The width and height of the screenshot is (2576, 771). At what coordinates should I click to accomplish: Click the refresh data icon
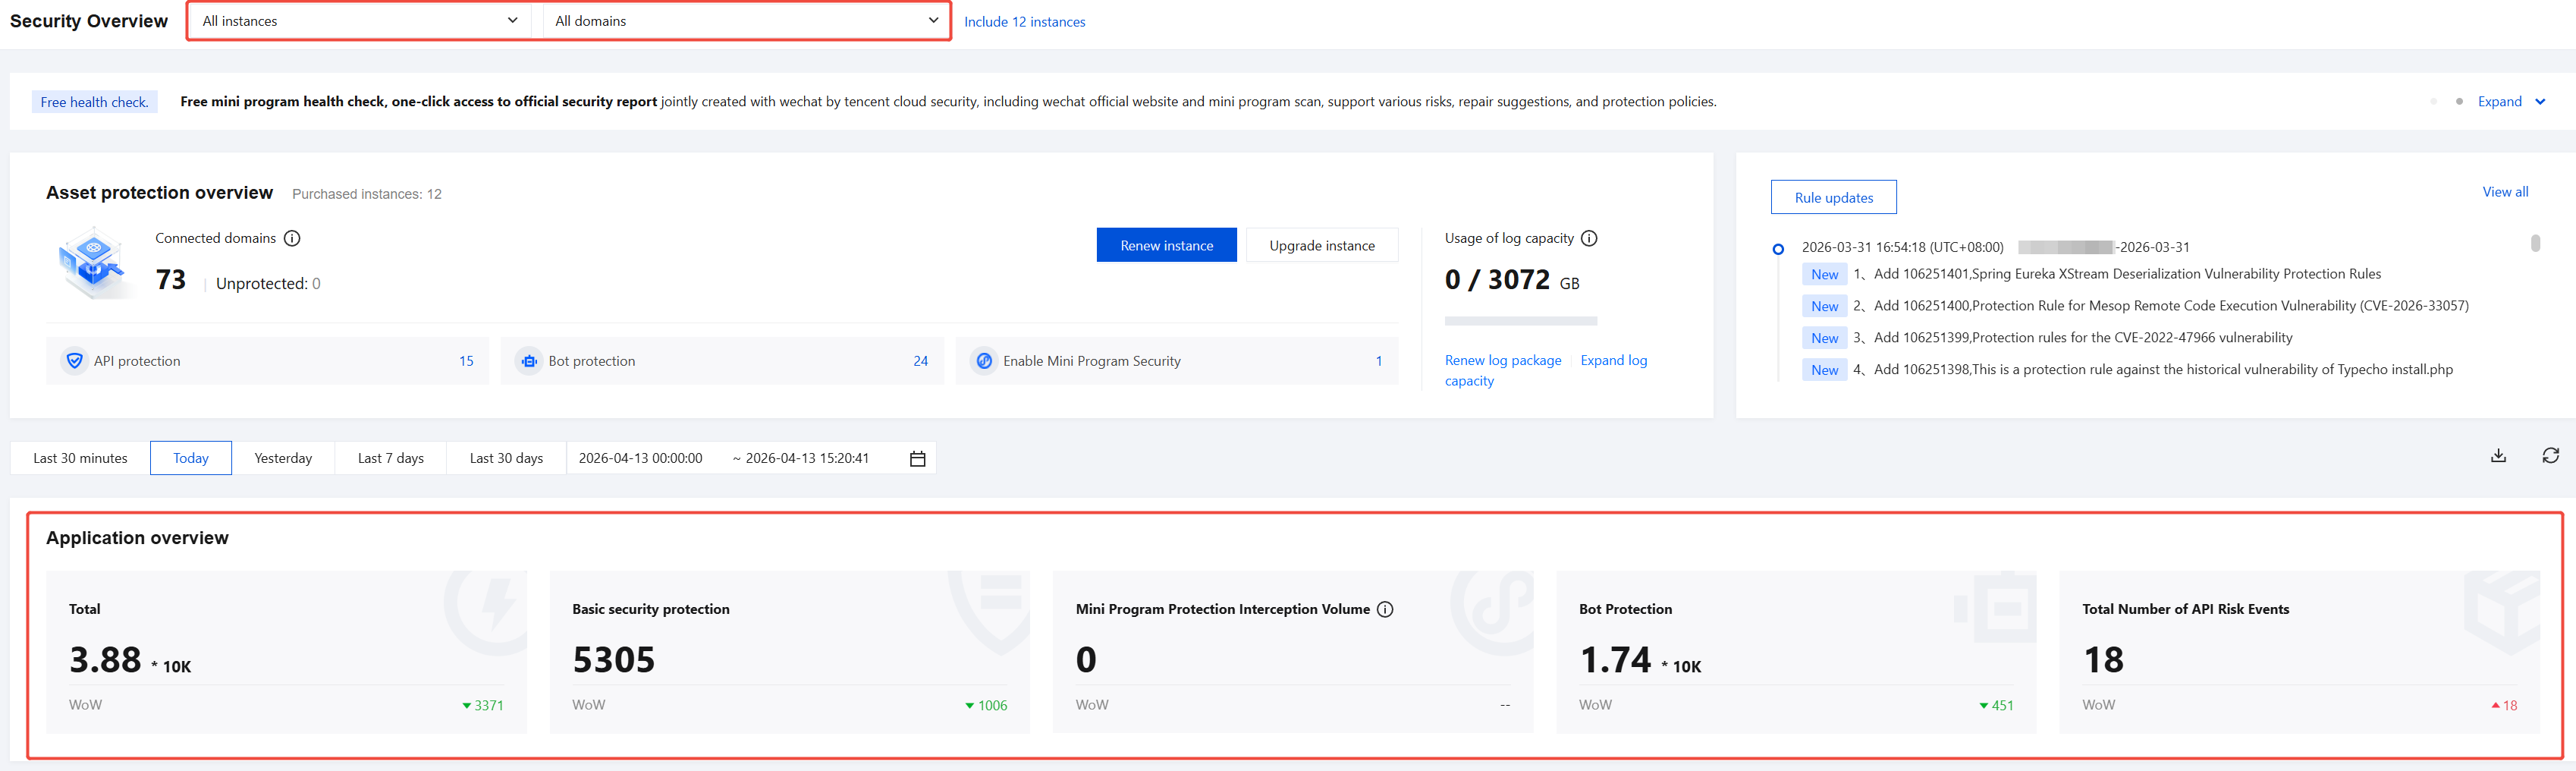[2550, 456]
